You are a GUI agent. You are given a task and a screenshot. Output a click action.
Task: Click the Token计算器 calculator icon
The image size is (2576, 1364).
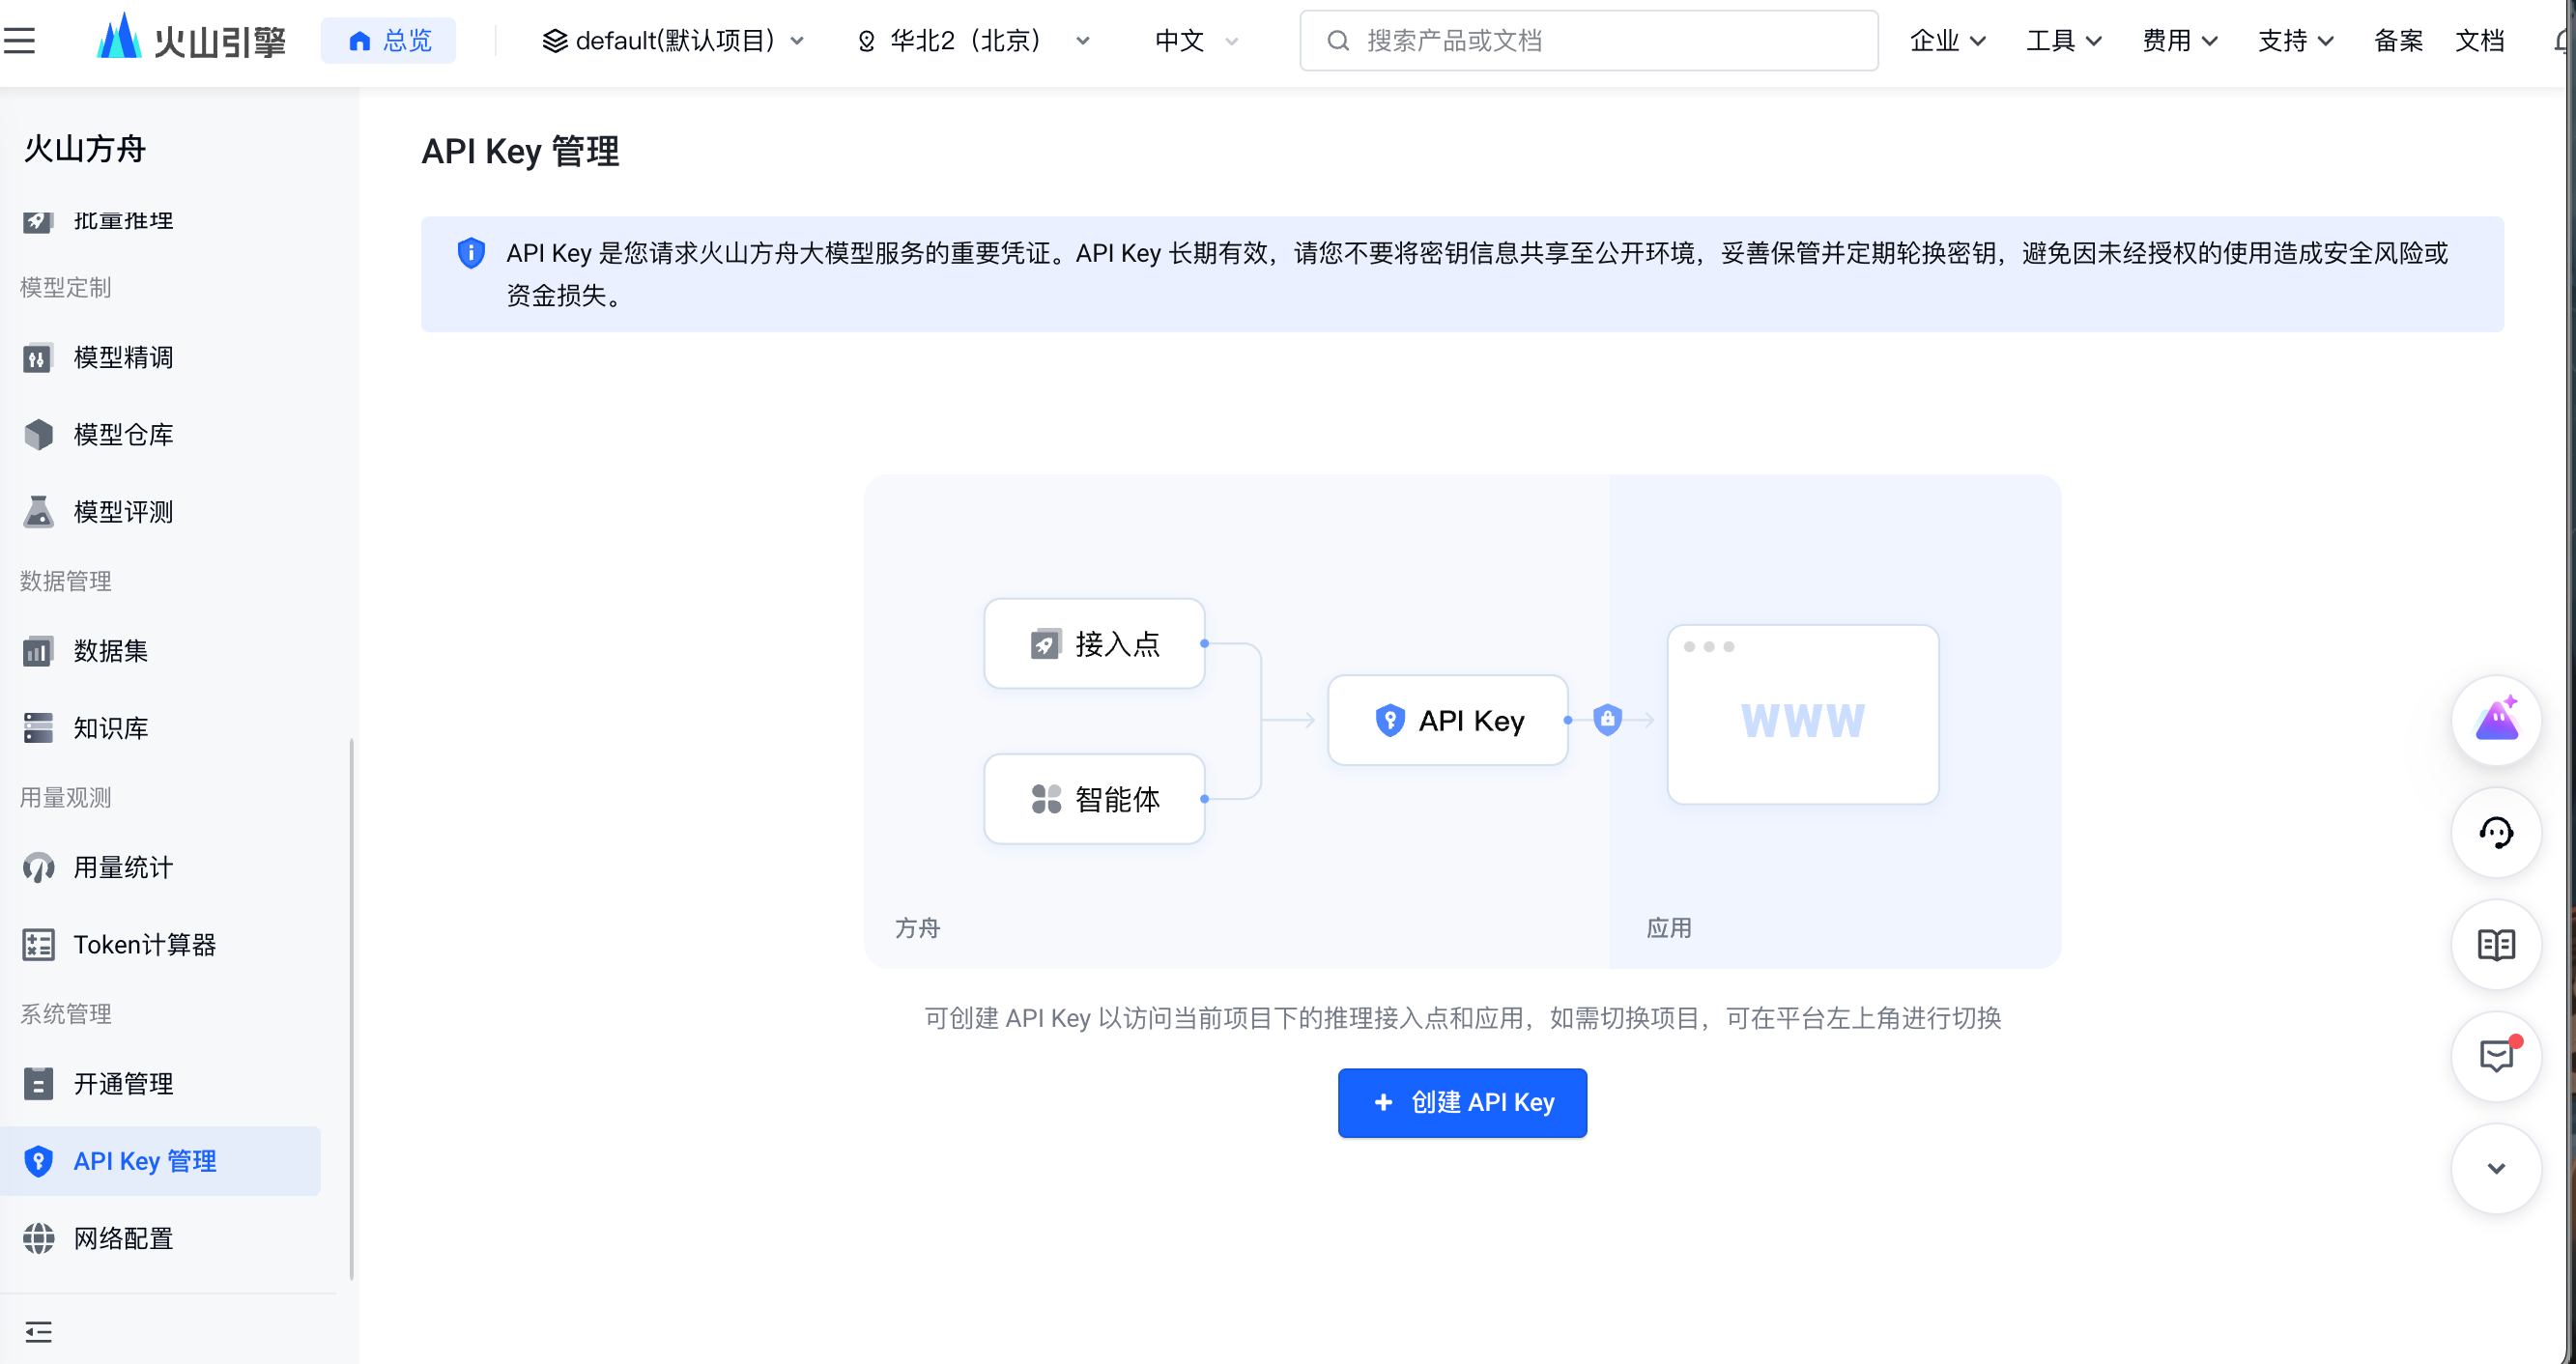click(x=38, y=944)
